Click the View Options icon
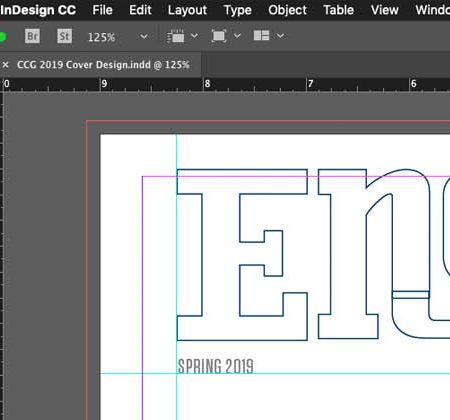 (x=176, y=36)
